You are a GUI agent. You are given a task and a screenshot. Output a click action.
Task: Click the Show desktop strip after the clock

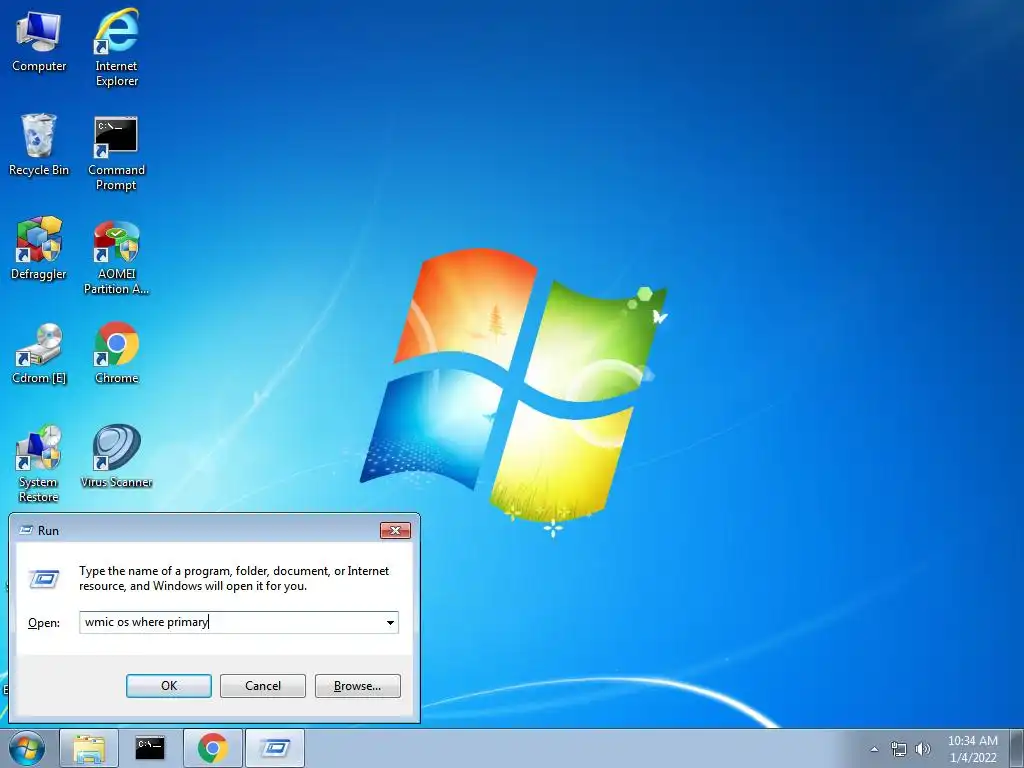[x=1017, y=749]
